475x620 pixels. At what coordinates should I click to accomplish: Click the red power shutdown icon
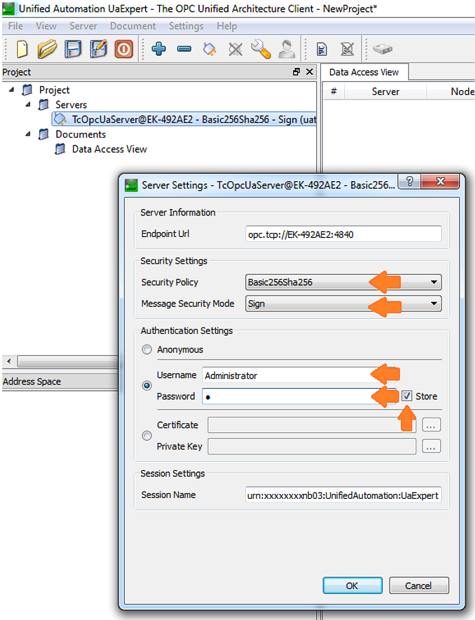pos(124,49)
